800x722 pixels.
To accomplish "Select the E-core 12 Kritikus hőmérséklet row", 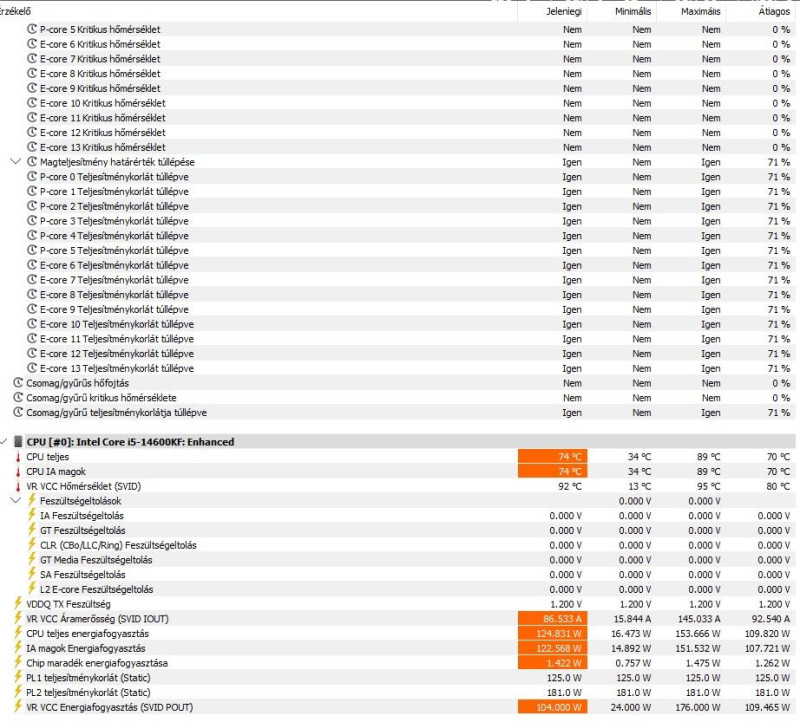I will point(398,132).
